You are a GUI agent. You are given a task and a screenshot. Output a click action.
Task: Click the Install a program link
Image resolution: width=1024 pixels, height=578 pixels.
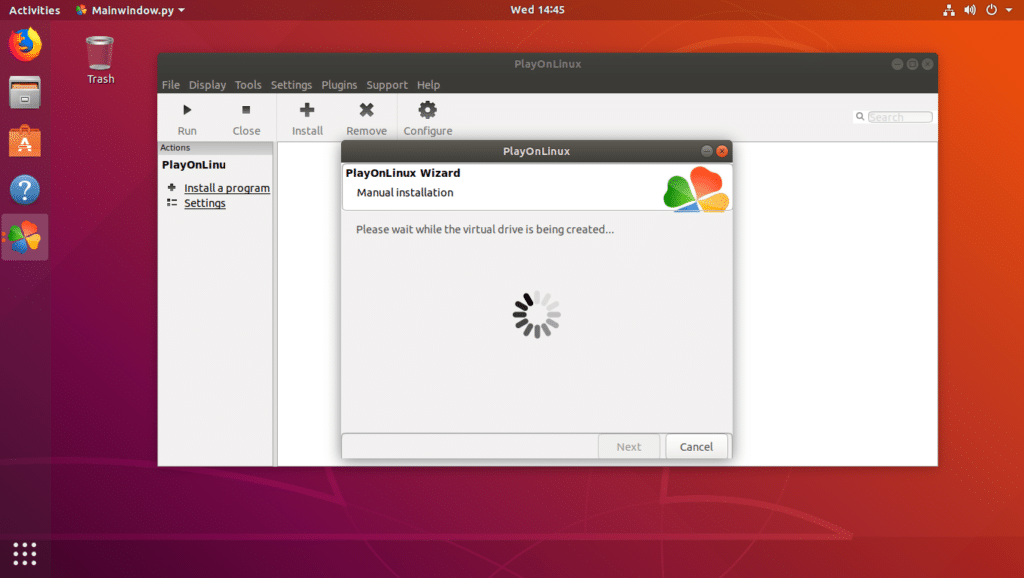[x=227, y=188]
